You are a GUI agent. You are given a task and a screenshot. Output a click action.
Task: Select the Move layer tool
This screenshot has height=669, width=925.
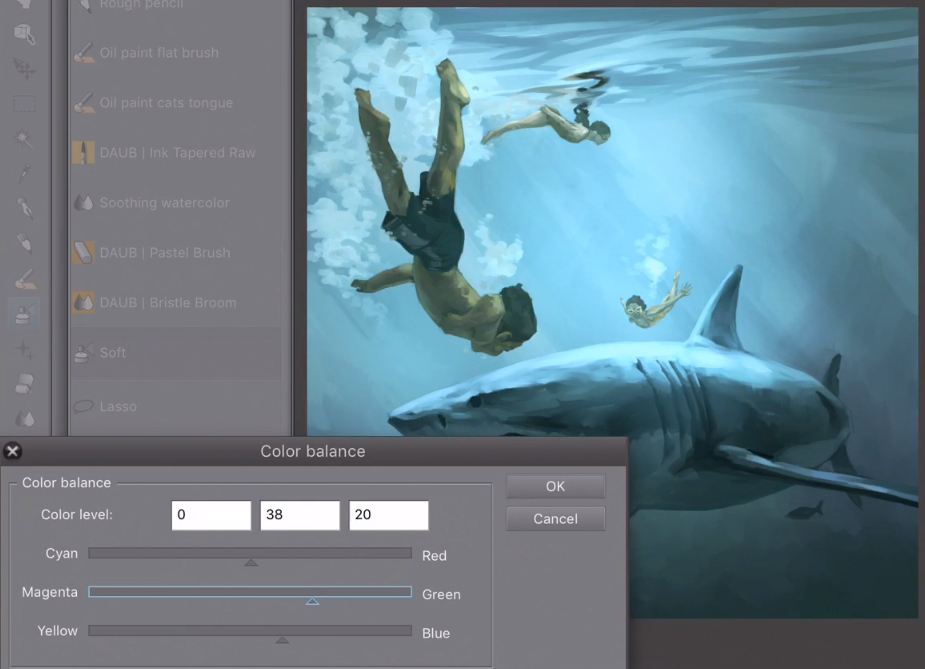(25, 68)
